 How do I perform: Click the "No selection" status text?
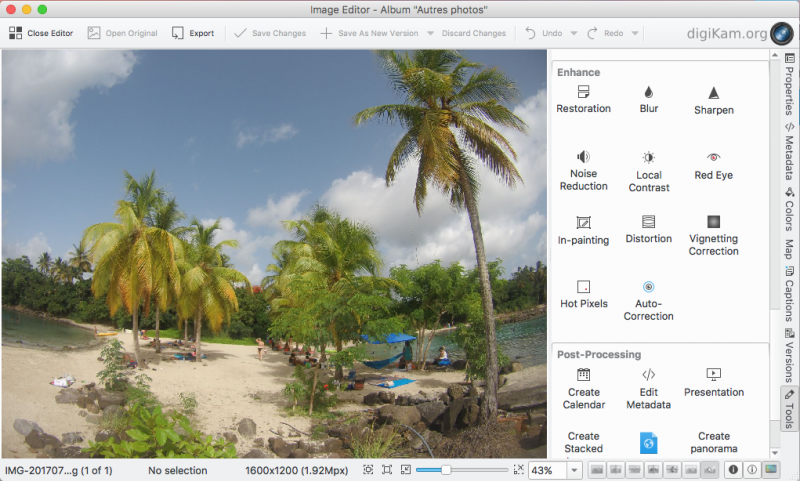point(178,470)
